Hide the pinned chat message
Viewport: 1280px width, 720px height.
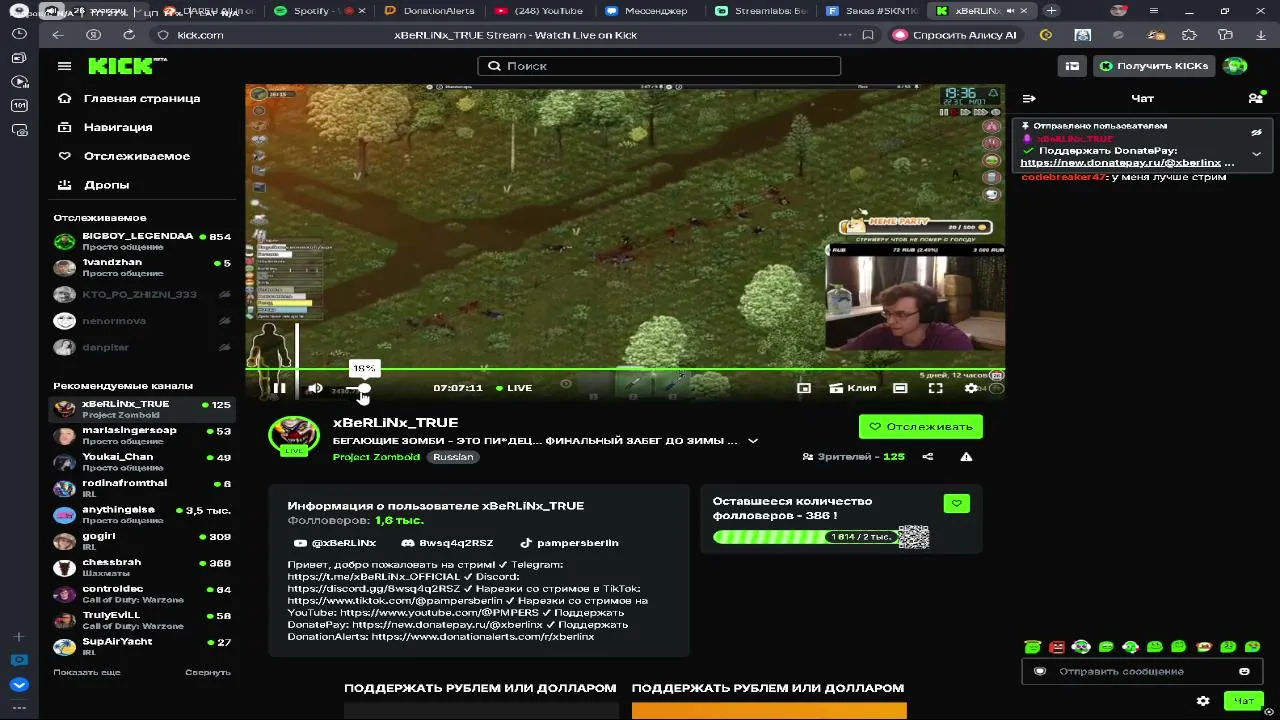tap(1256, 132)
